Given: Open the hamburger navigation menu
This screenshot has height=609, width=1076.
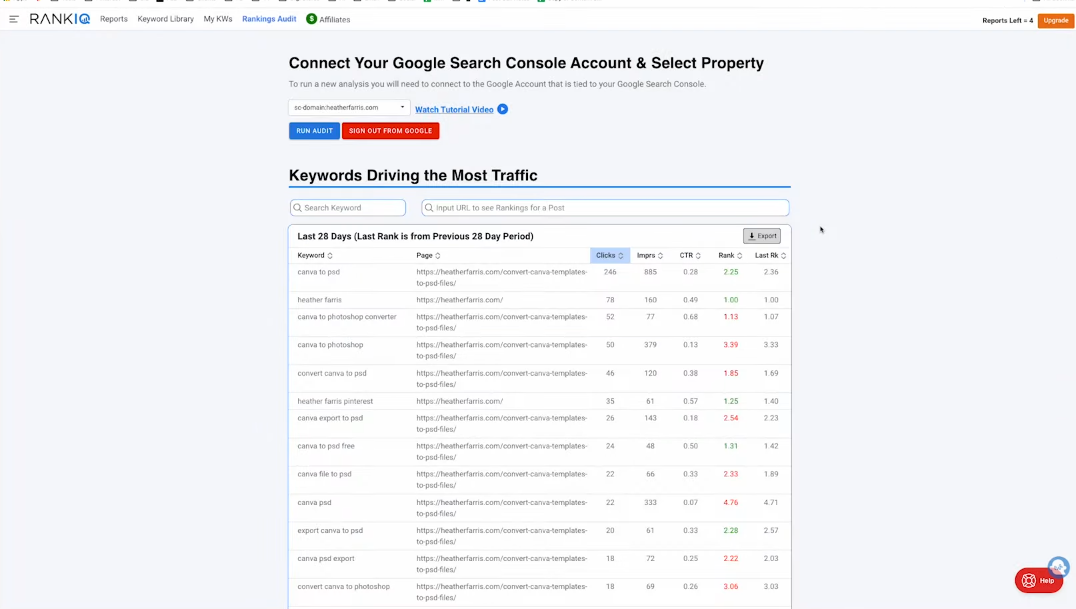Looking at the screenshot, I should tap(14, 19).
